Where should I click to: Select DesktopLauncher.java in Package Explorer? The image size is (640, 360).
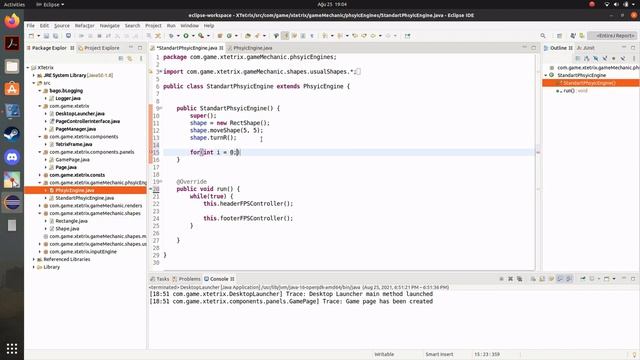click(80, 114)
